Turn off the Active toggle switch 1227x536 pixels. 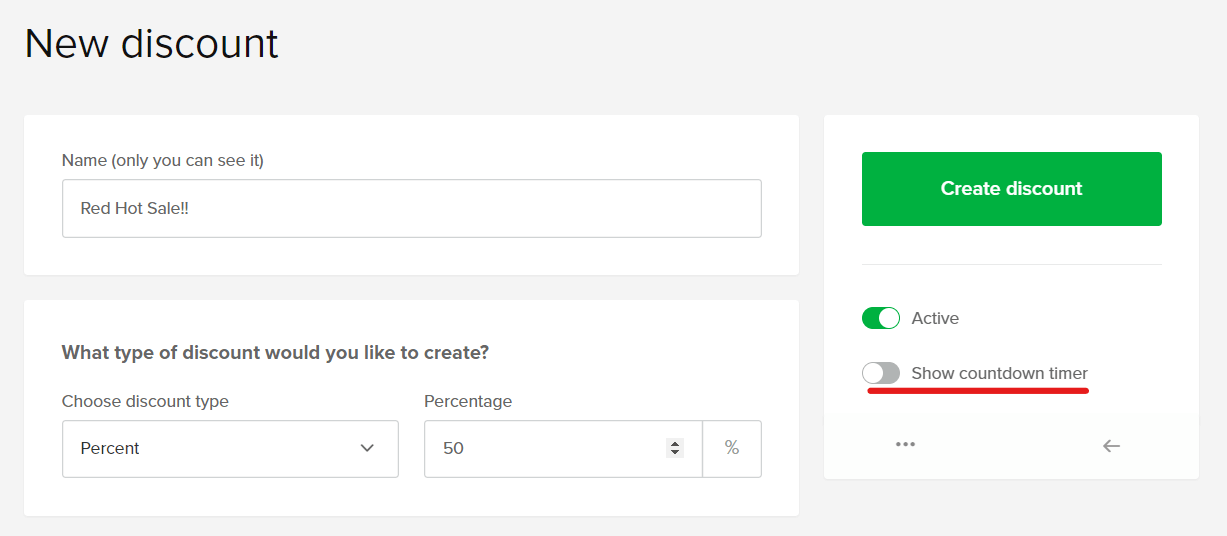[x=881, y=318]
